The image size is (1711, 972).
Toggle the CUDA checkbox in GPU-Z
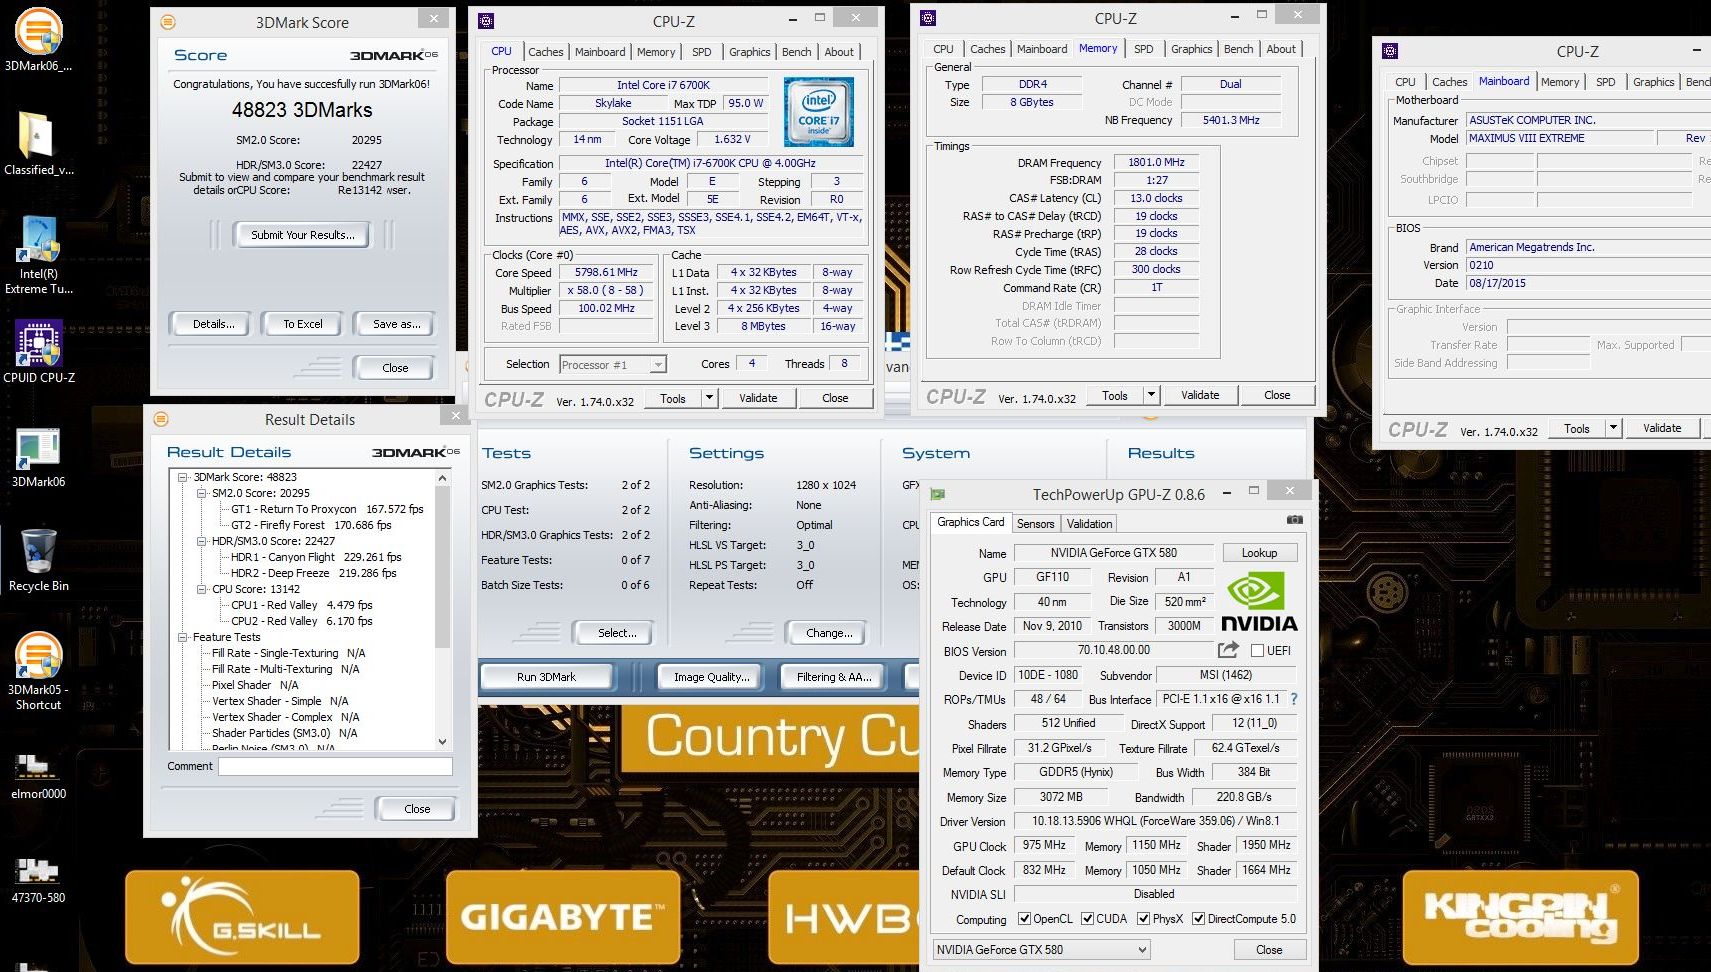click(1087, 919)
